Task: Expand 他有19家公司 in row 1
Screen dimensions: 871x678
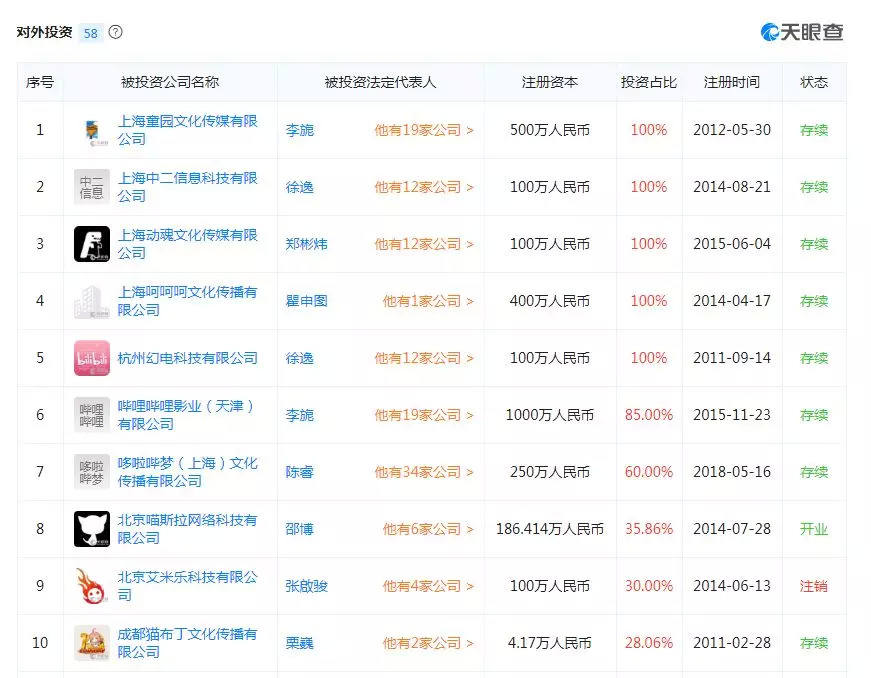Action: pos(424,130)
